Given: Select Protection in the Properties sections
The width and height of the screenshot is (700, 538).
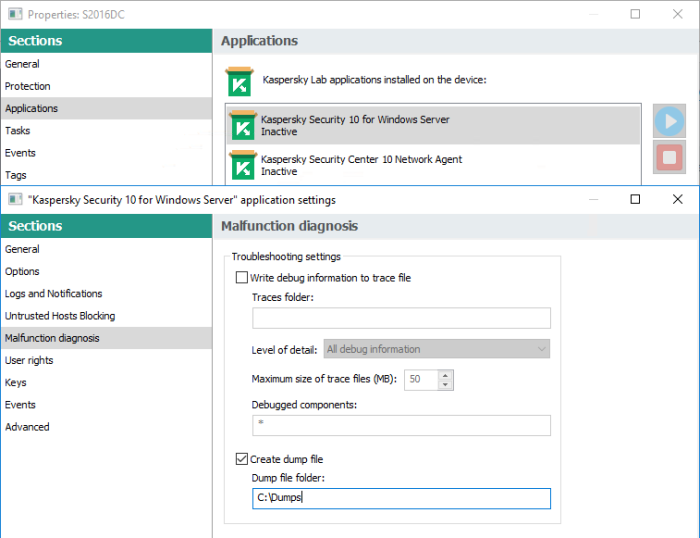Looking at the screenshot, I should click(28, 86).
